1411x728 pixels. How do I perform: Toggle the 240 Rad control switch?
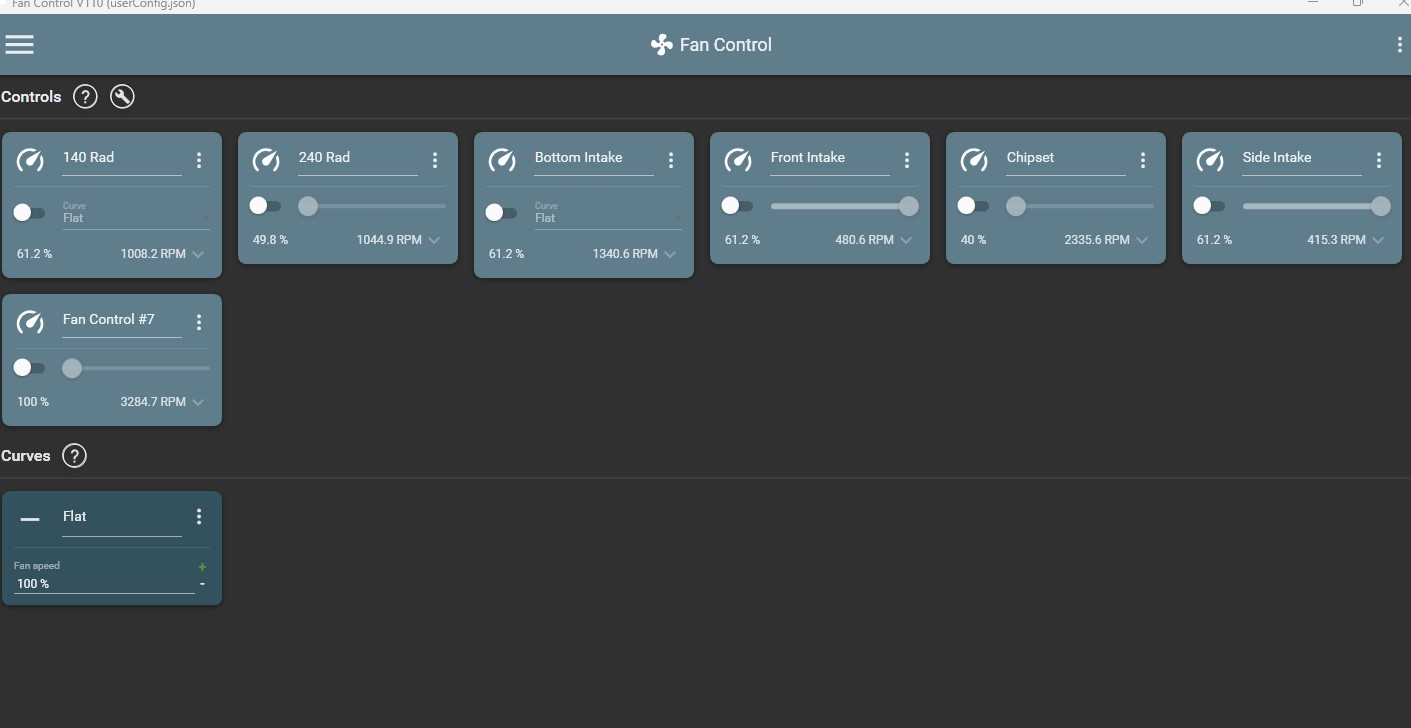[x=265, y=206]
